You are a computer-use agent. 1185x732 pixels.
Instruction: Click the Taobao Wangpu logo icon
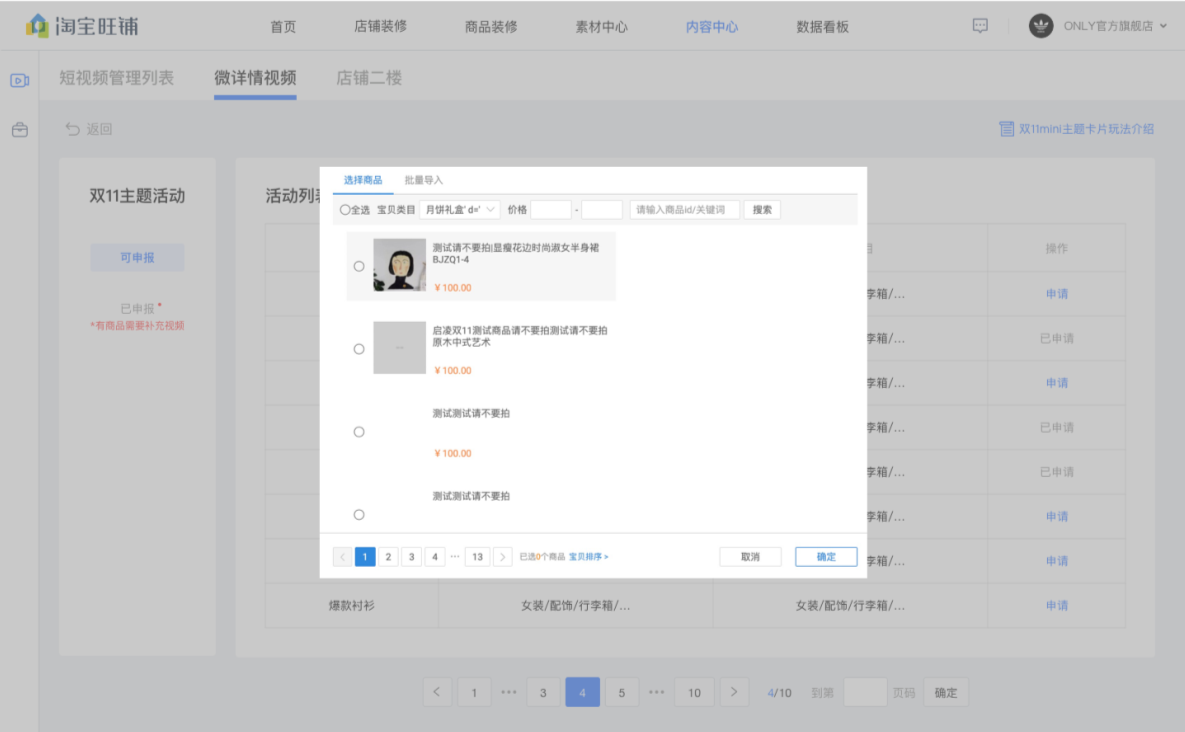[37, 26]
